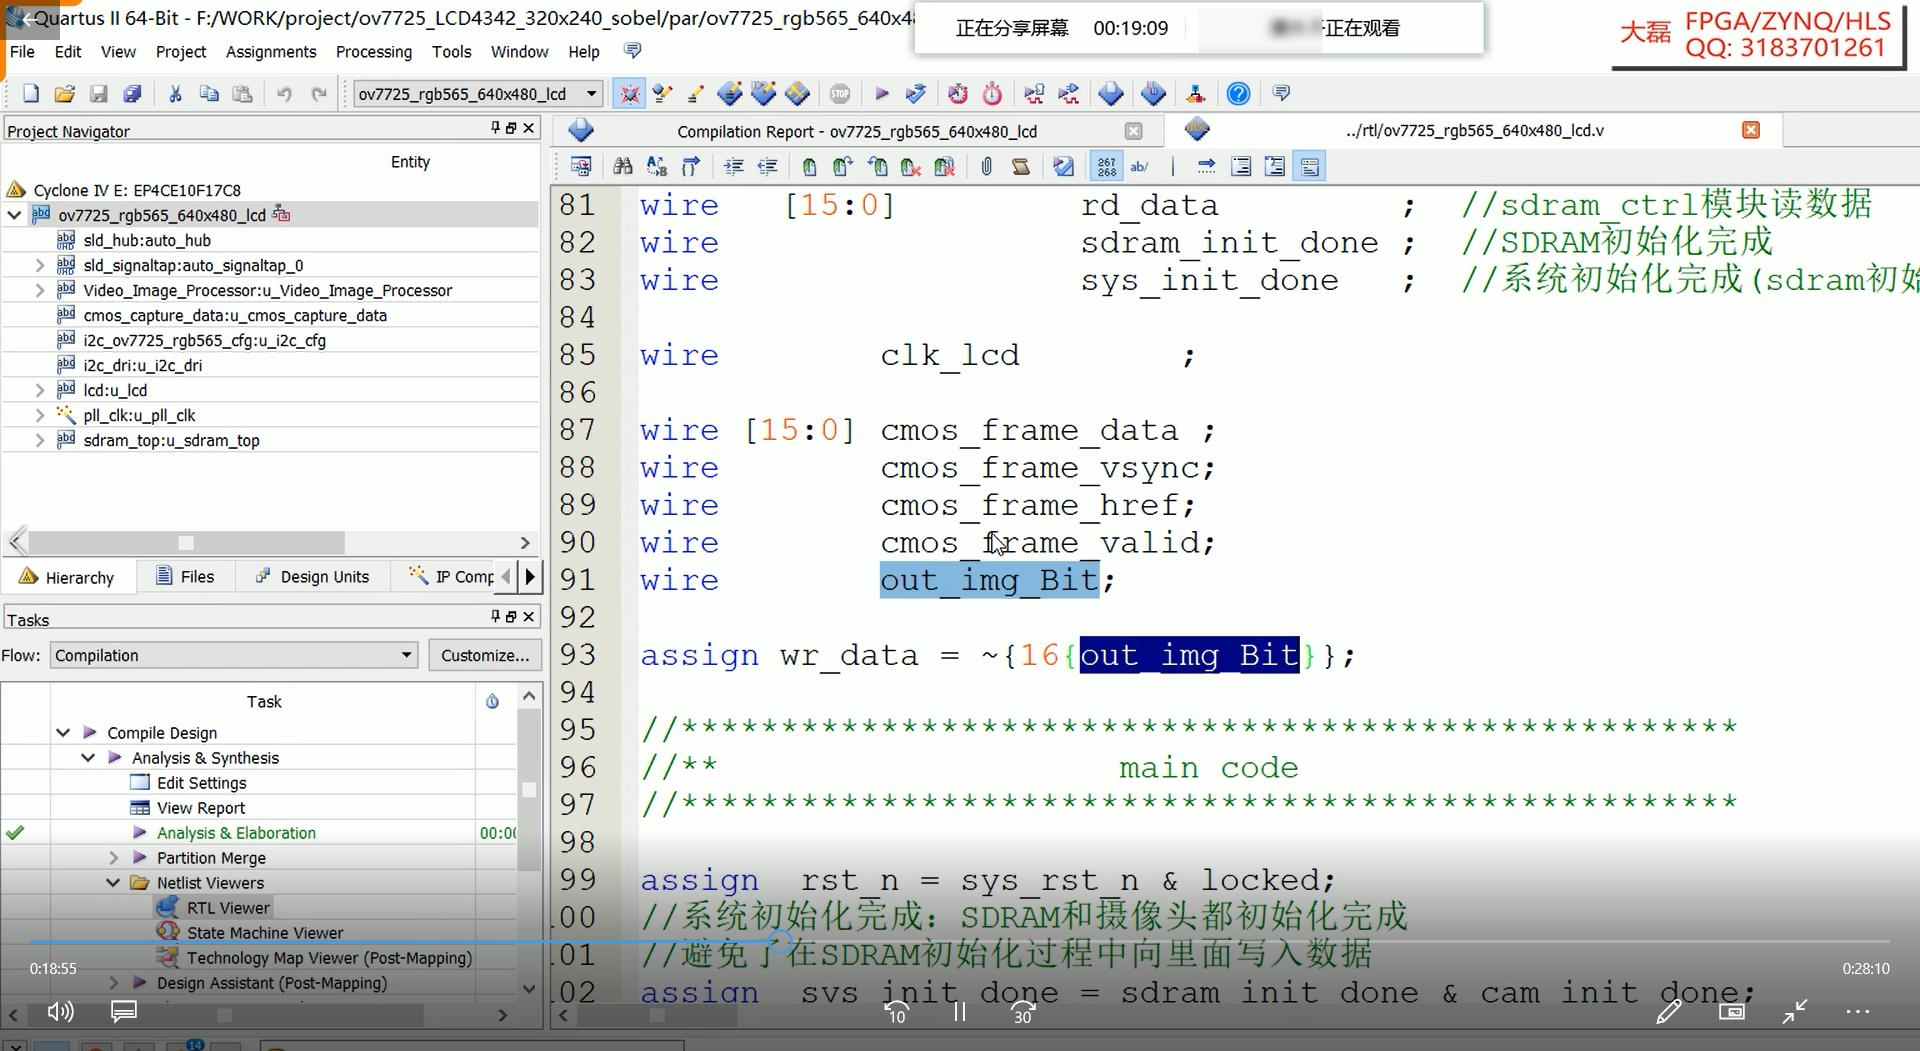
Task: Start Compilation play icon
Action: pyautogui.click(x=882, y=94)
